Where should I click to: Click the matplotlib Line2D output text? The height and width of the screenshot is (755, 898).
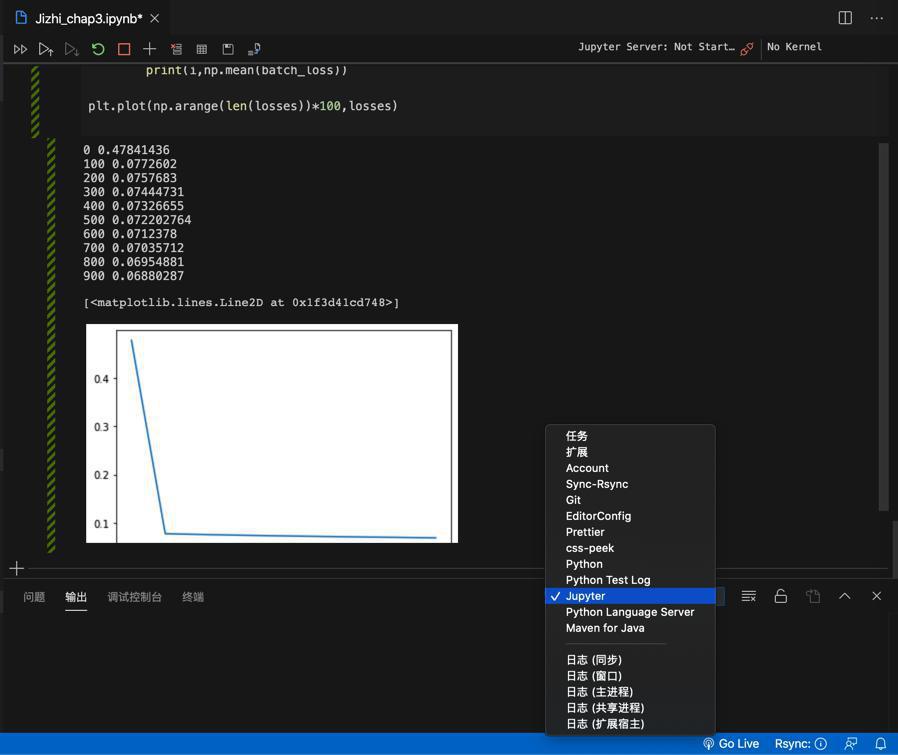(x=241, y=302)
